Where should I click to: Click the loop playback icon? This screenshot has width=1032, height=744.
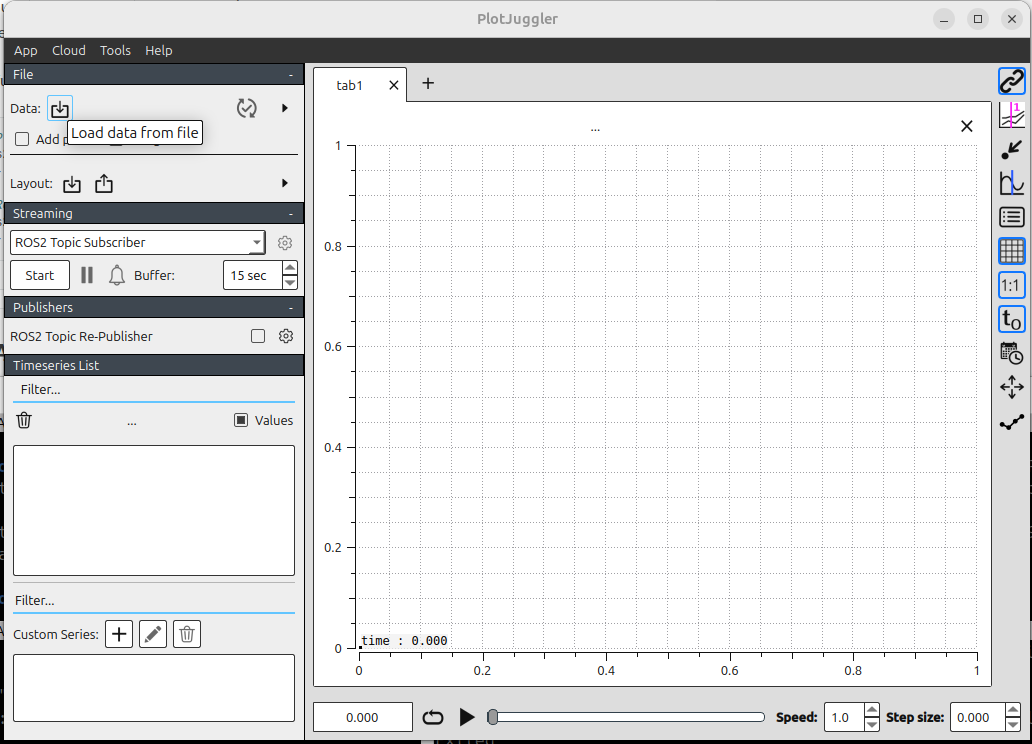pos(432,717)
